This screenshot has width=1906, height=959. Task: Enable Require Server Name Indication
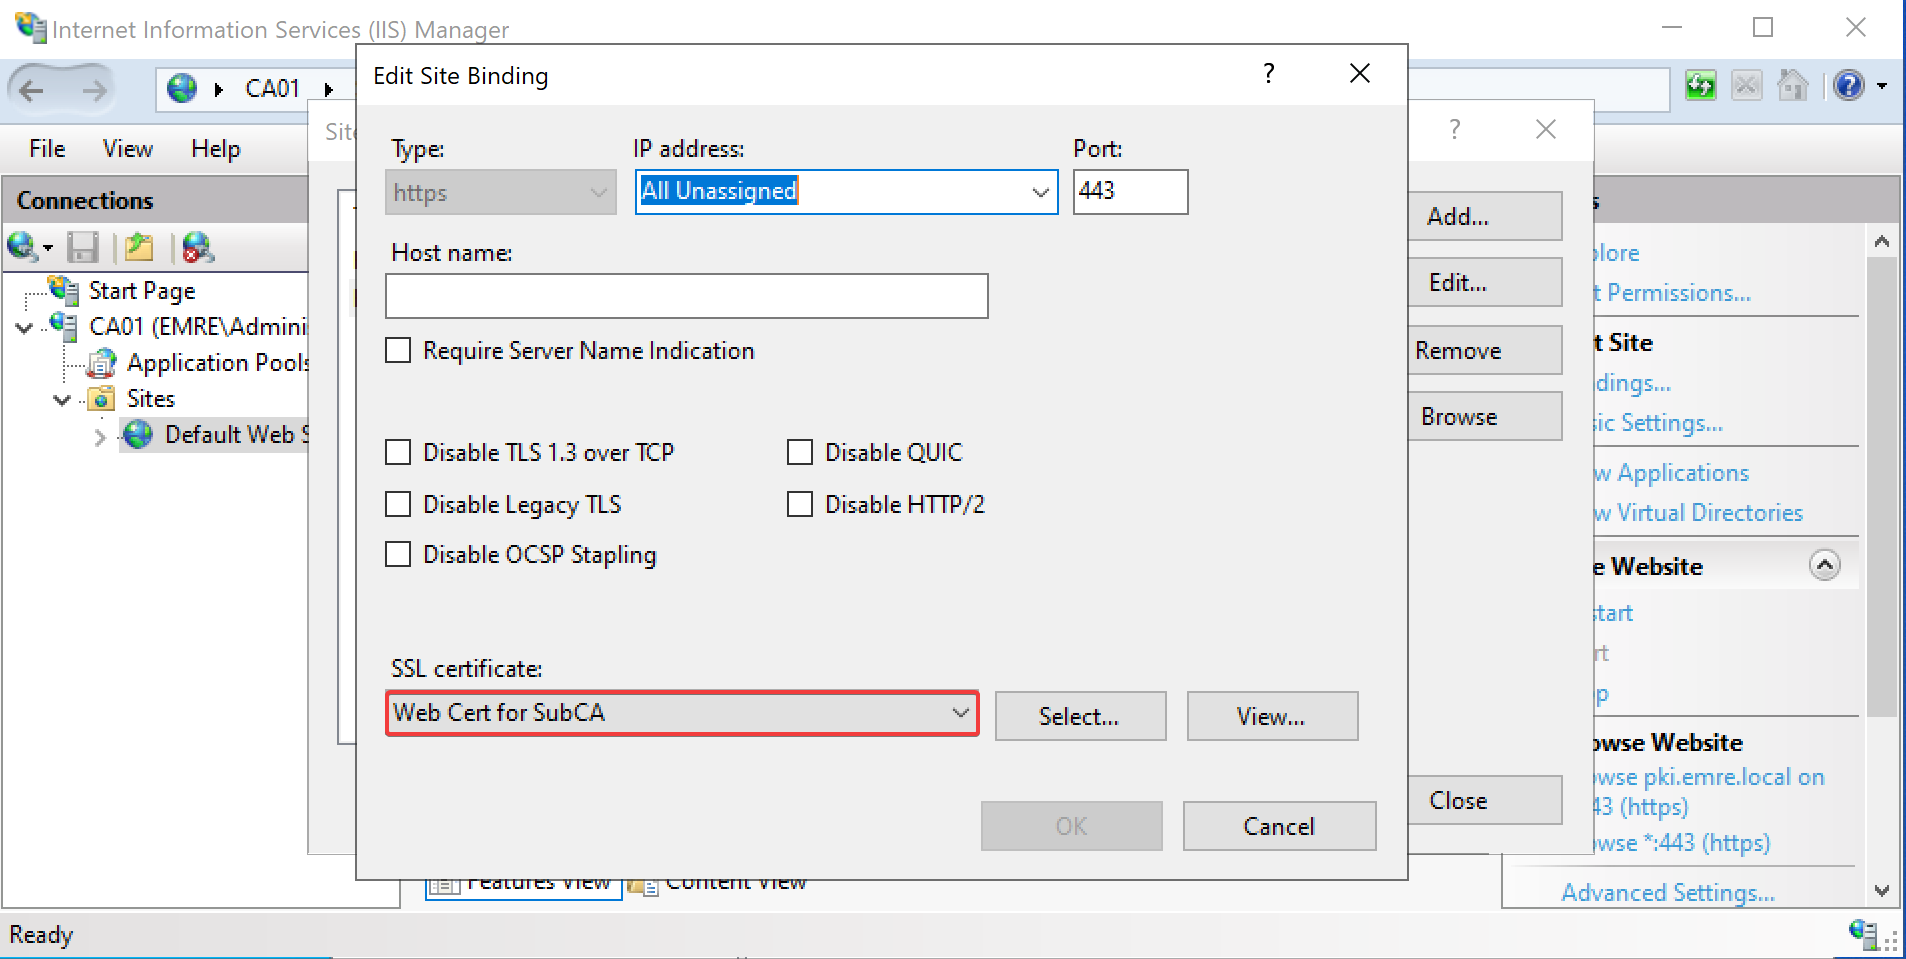(398, 351)
